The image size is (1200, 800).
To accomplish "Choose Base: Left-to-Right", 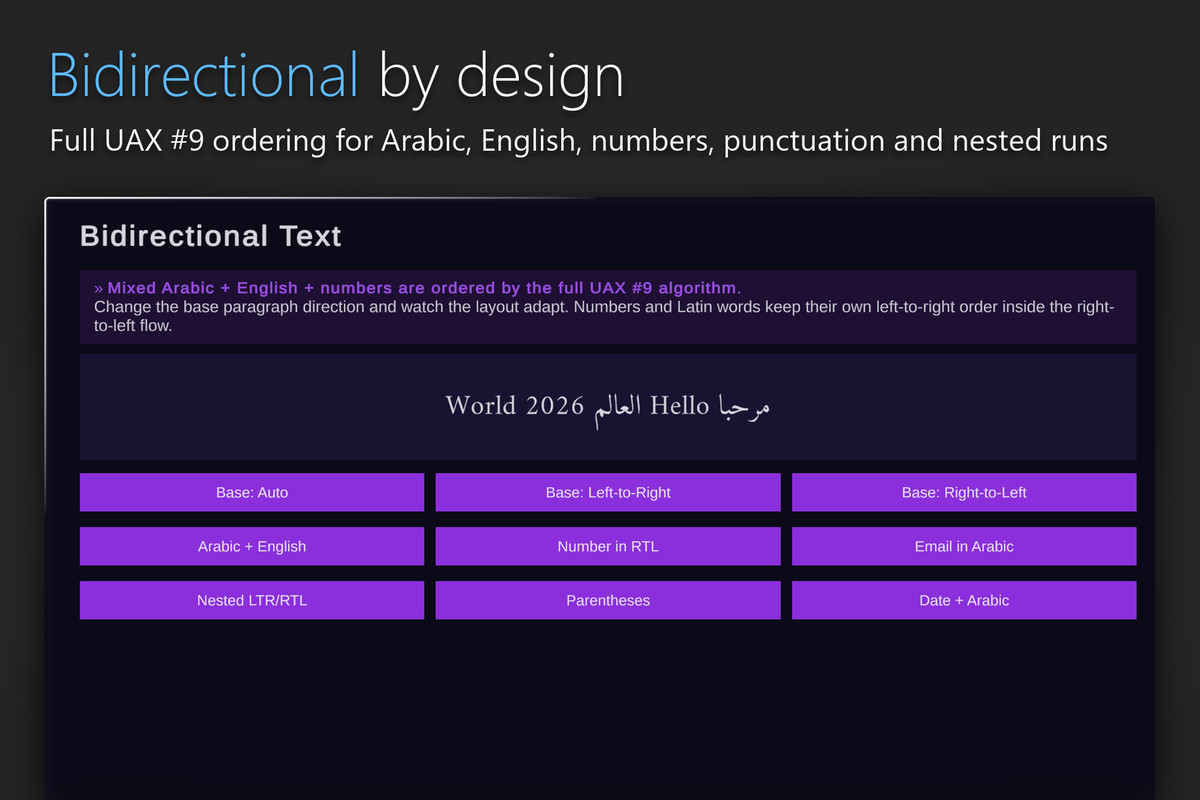I will pyautogui.click(x=608, y=492).
